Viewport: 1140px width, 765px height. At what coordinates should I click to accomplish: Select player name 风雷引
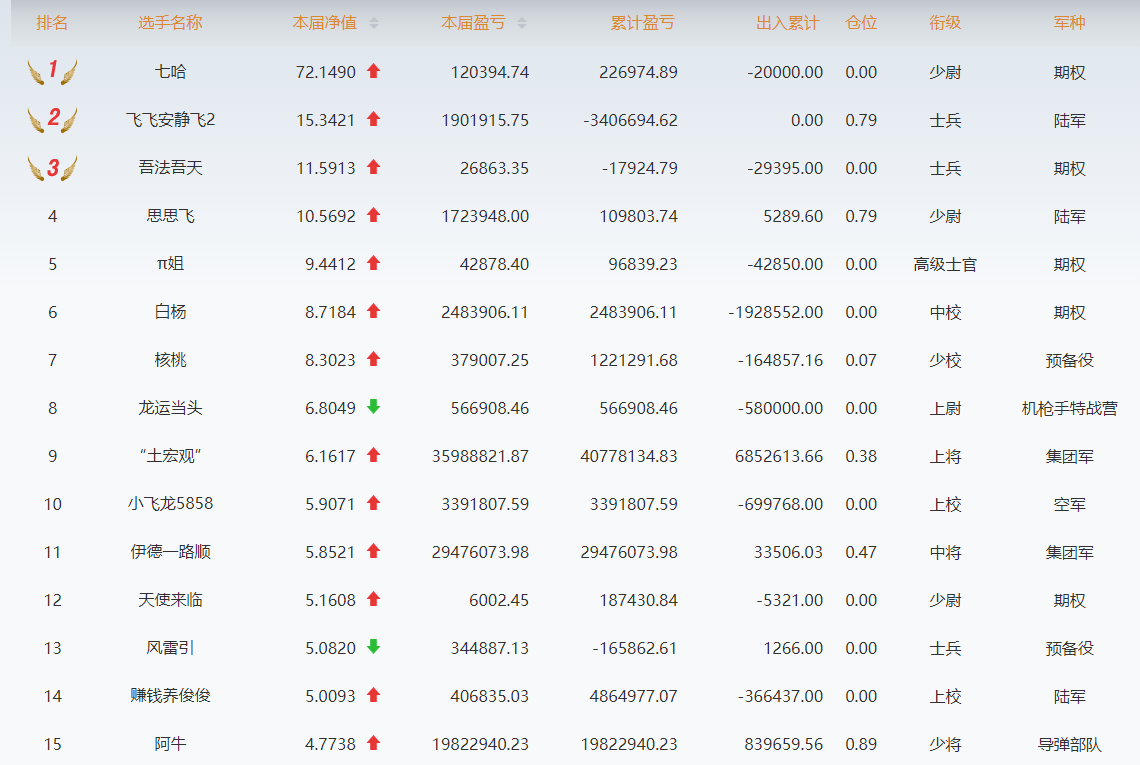tap(170, 647)
